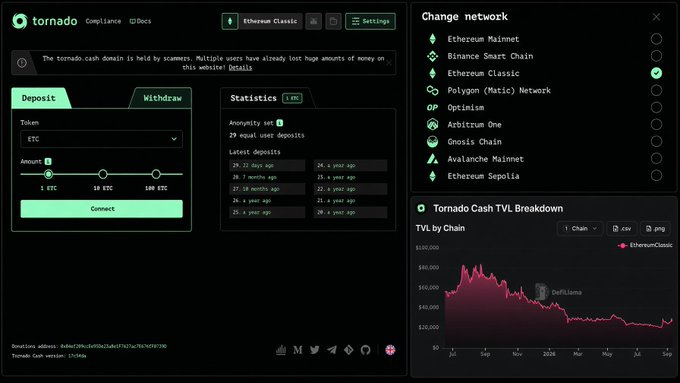Set amount slider to 1 ETC
The width and height of the screenshot is (680, 383).
pyautogui.click(x=49, y=174)
